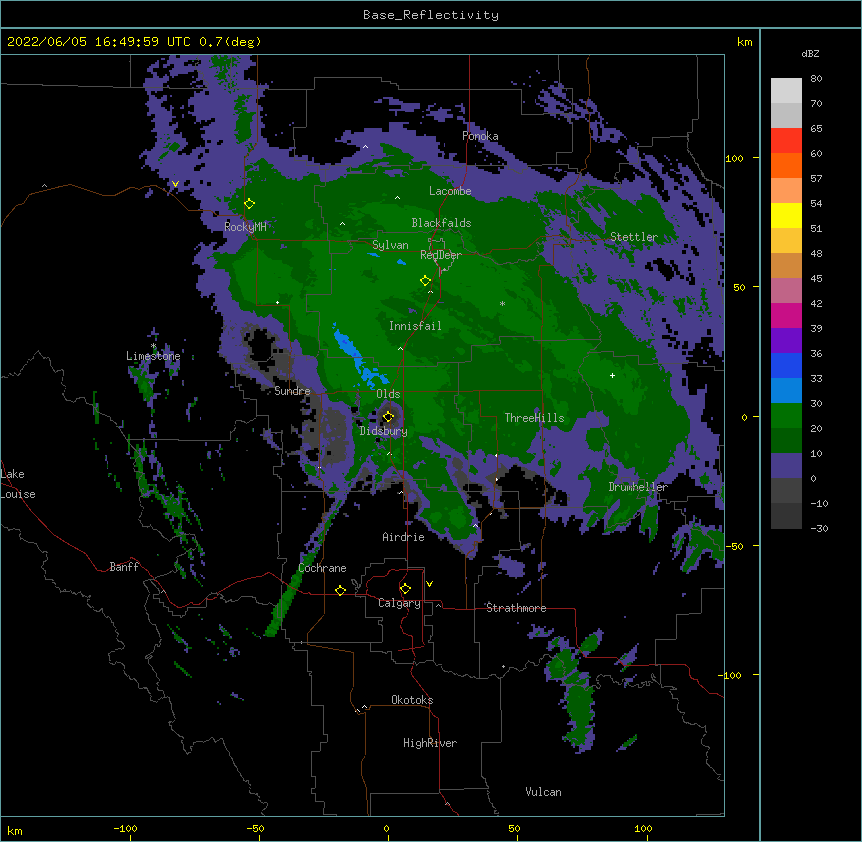
Task: Click the Vulcan town label
Action: pos(543,792)
